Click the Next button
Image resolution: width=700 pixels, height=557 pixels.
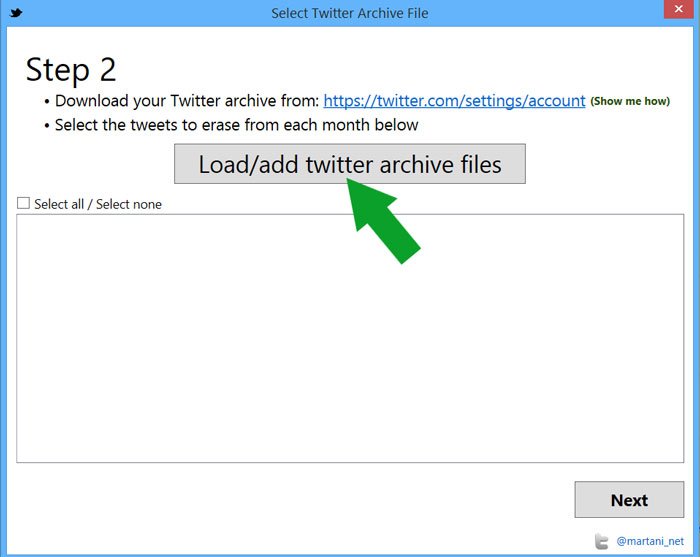click(629, 499)
